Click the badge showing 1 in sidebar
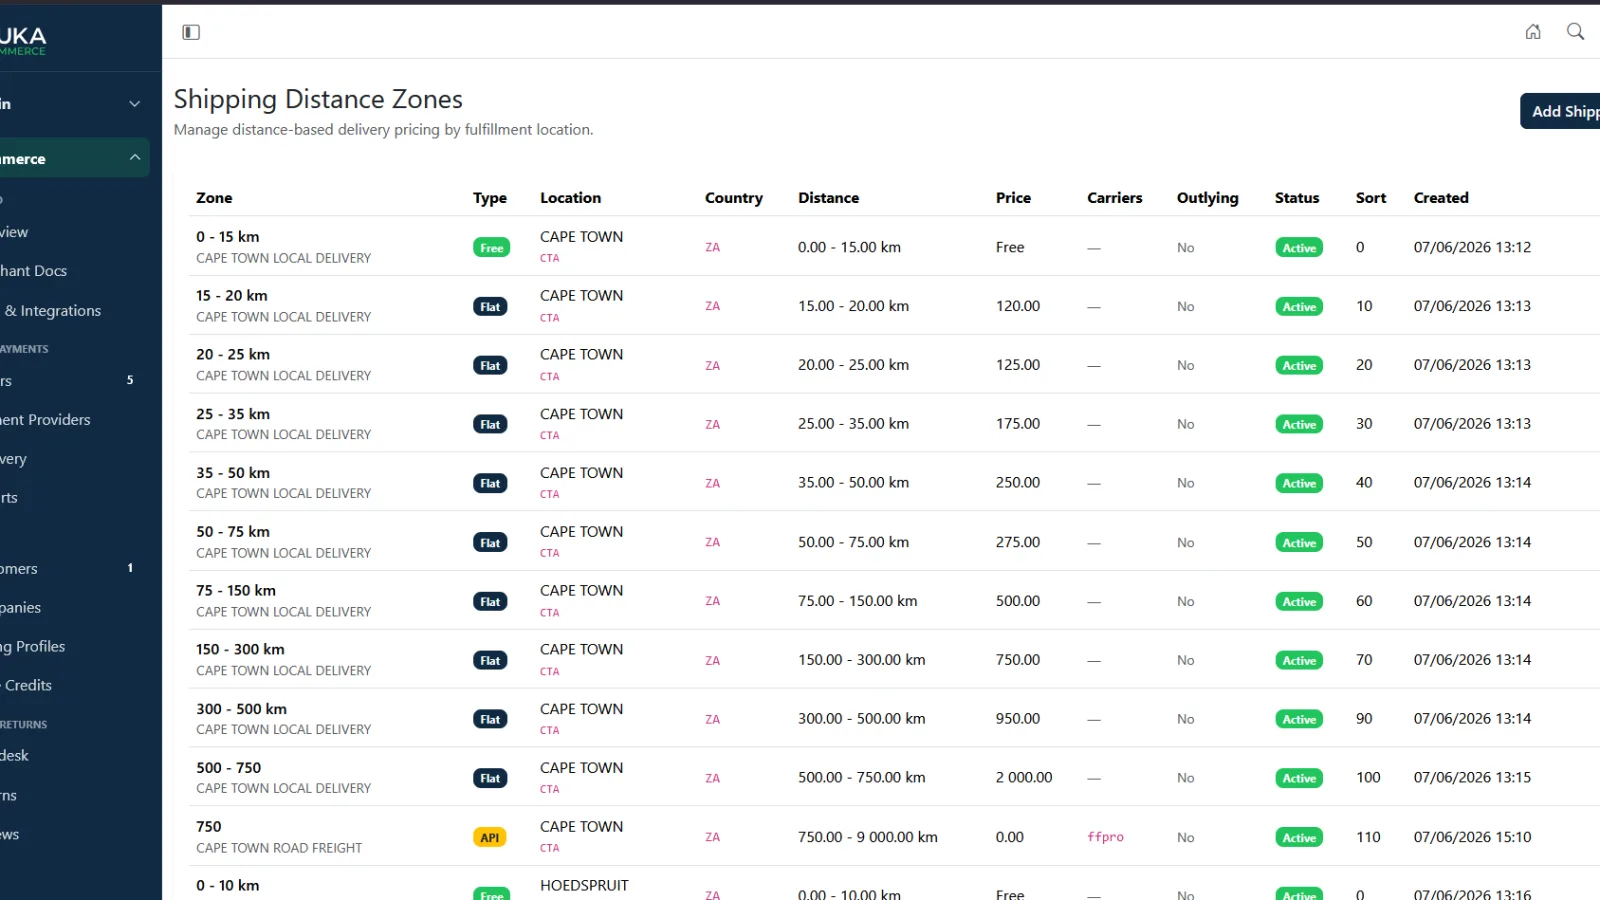This screenshot has height=900, width=1600. 130,568
